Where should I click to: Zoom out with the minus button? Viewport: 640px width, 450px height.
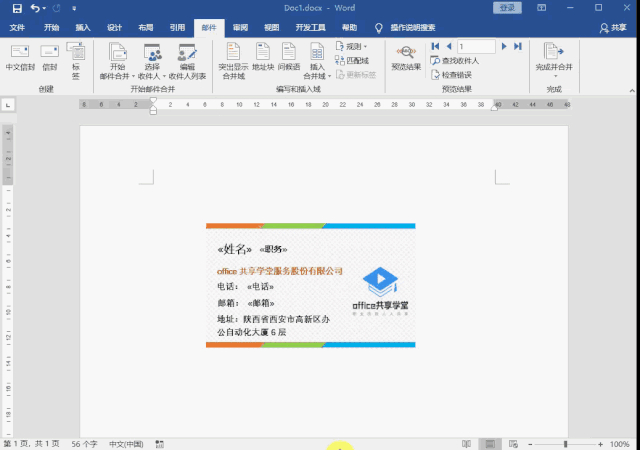tap(530, 444)
